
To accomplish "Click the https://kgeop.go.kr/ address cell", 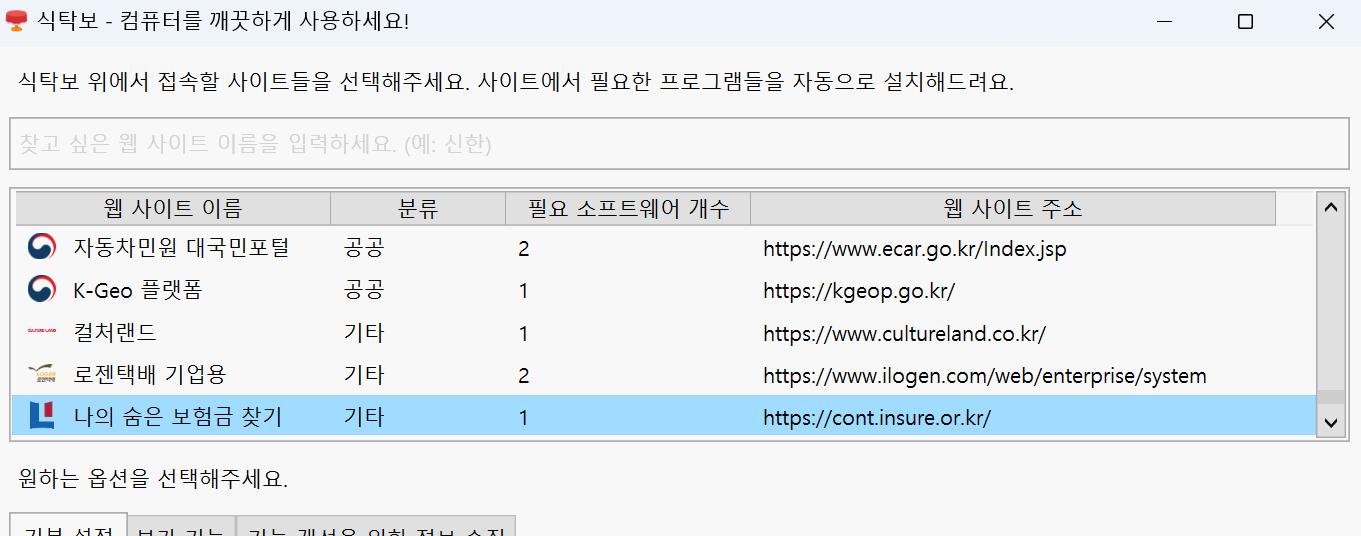I will pyautogui.click(x=859, y=291).
